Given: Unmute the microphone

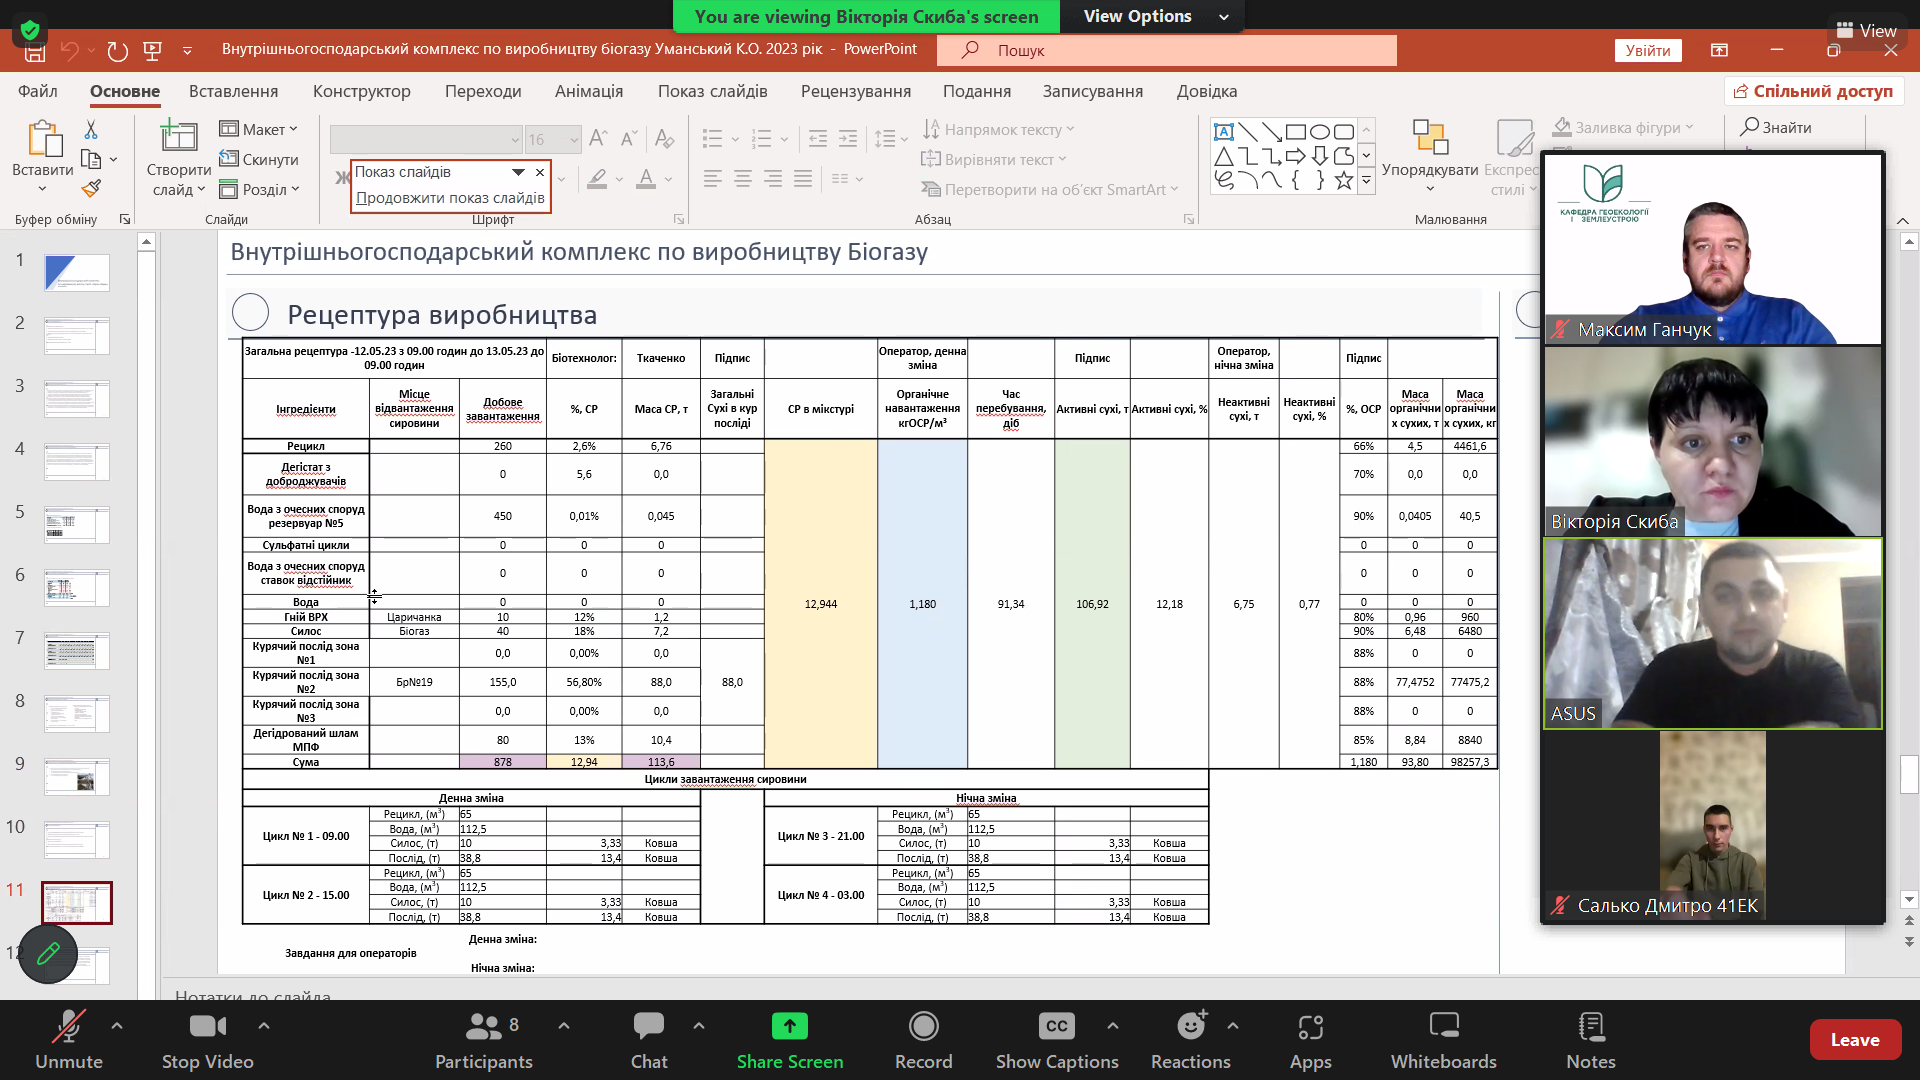Looking at the screenshot, I should point(69,1026).
